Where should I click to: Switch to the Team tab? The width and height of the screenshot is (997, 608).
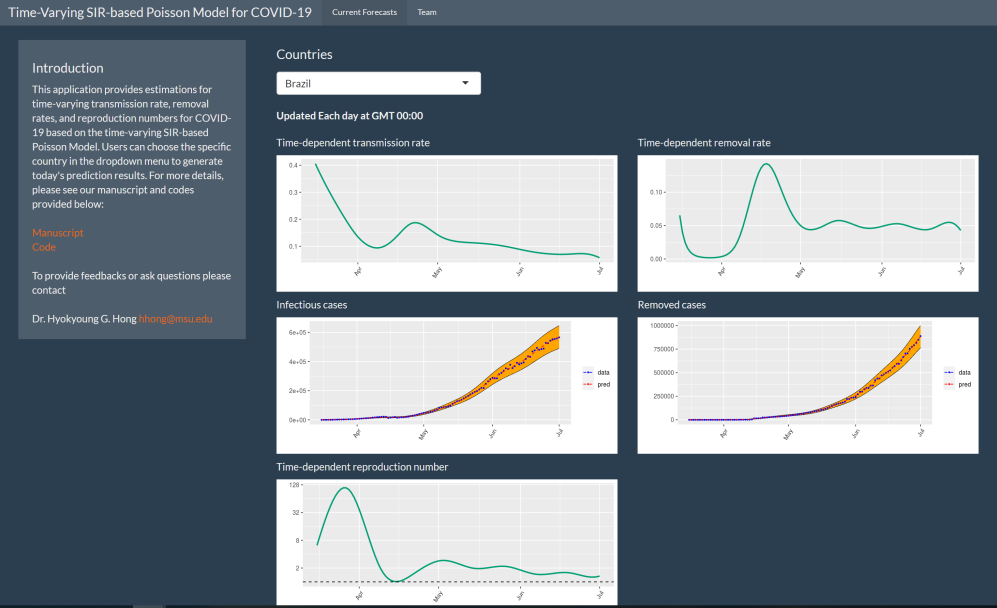(427, 12)
